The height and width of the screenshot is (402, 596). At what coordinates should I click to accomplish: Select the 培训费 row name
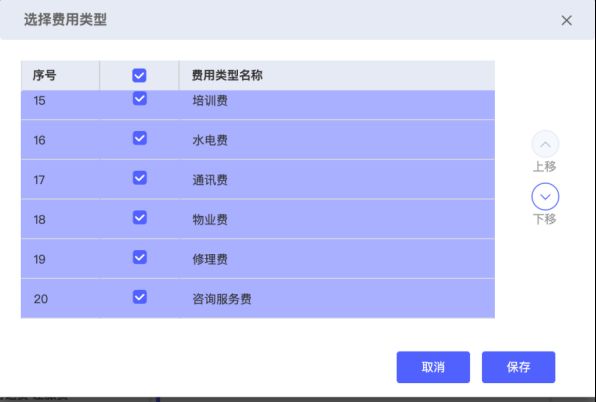210,101
